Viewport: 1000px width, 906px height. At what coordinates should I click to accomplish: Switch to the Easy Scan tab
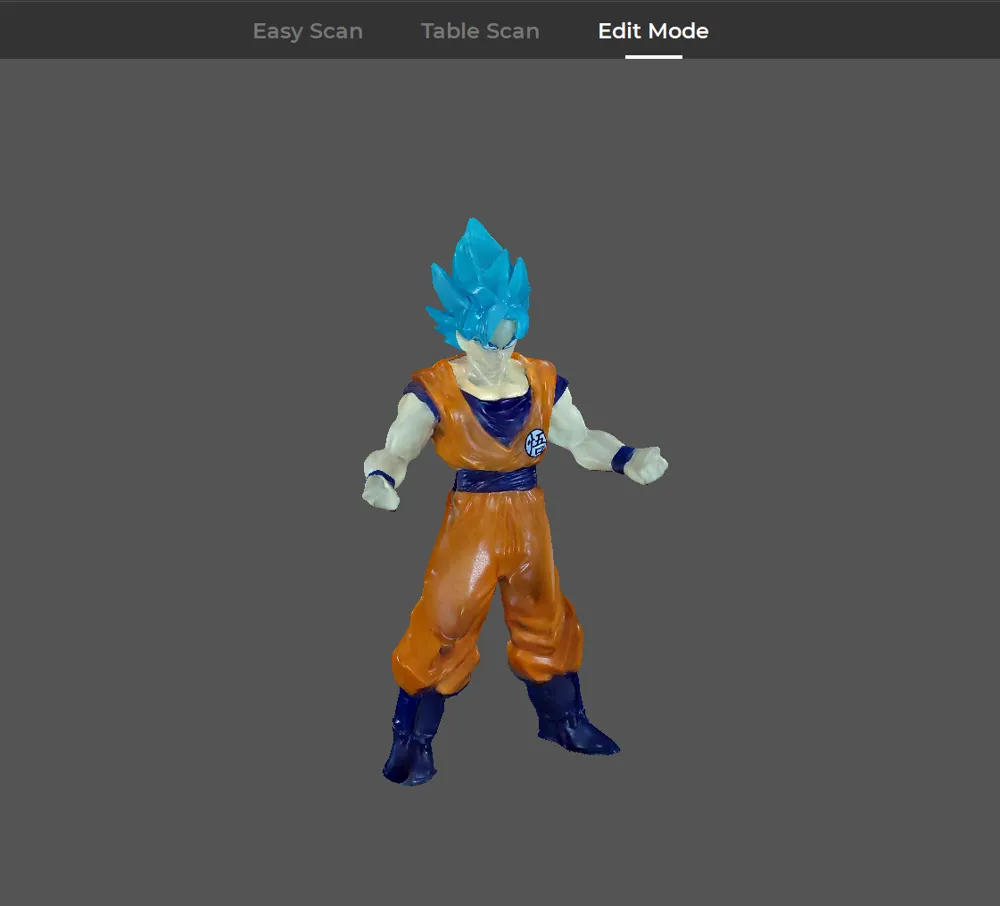point(307,30)
